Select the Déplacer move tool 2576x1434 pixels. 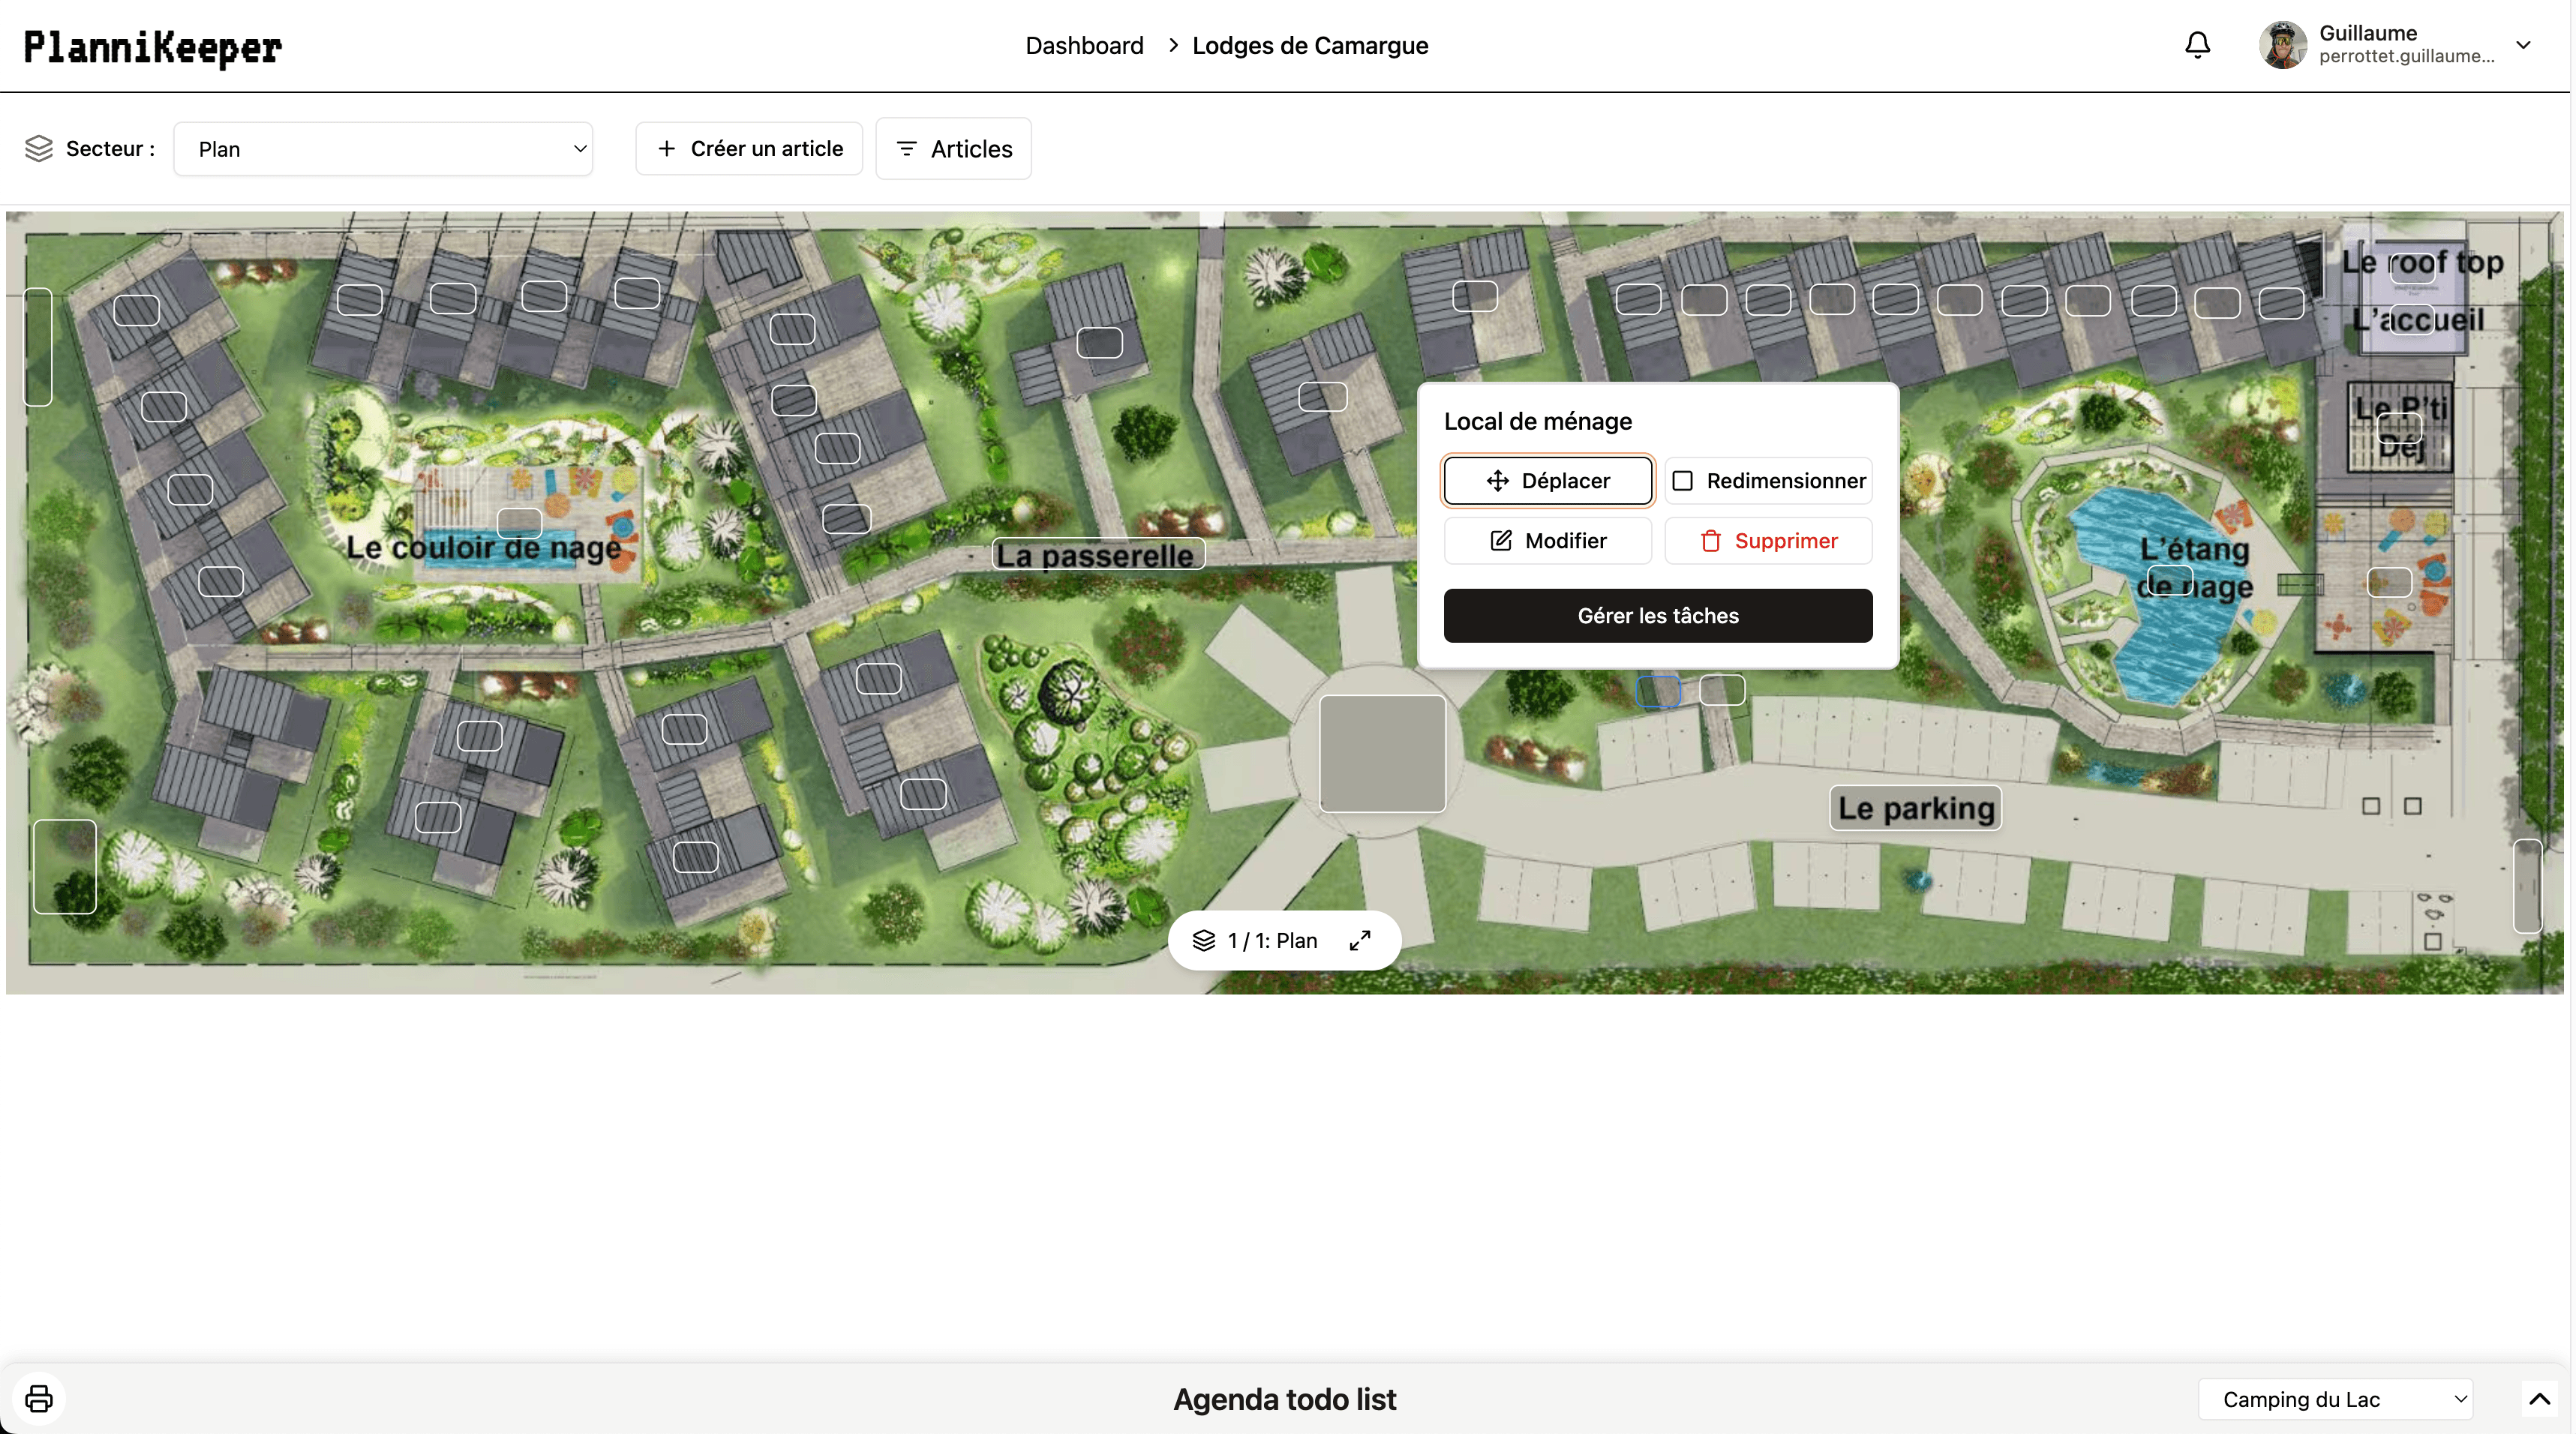(1547, 480)
